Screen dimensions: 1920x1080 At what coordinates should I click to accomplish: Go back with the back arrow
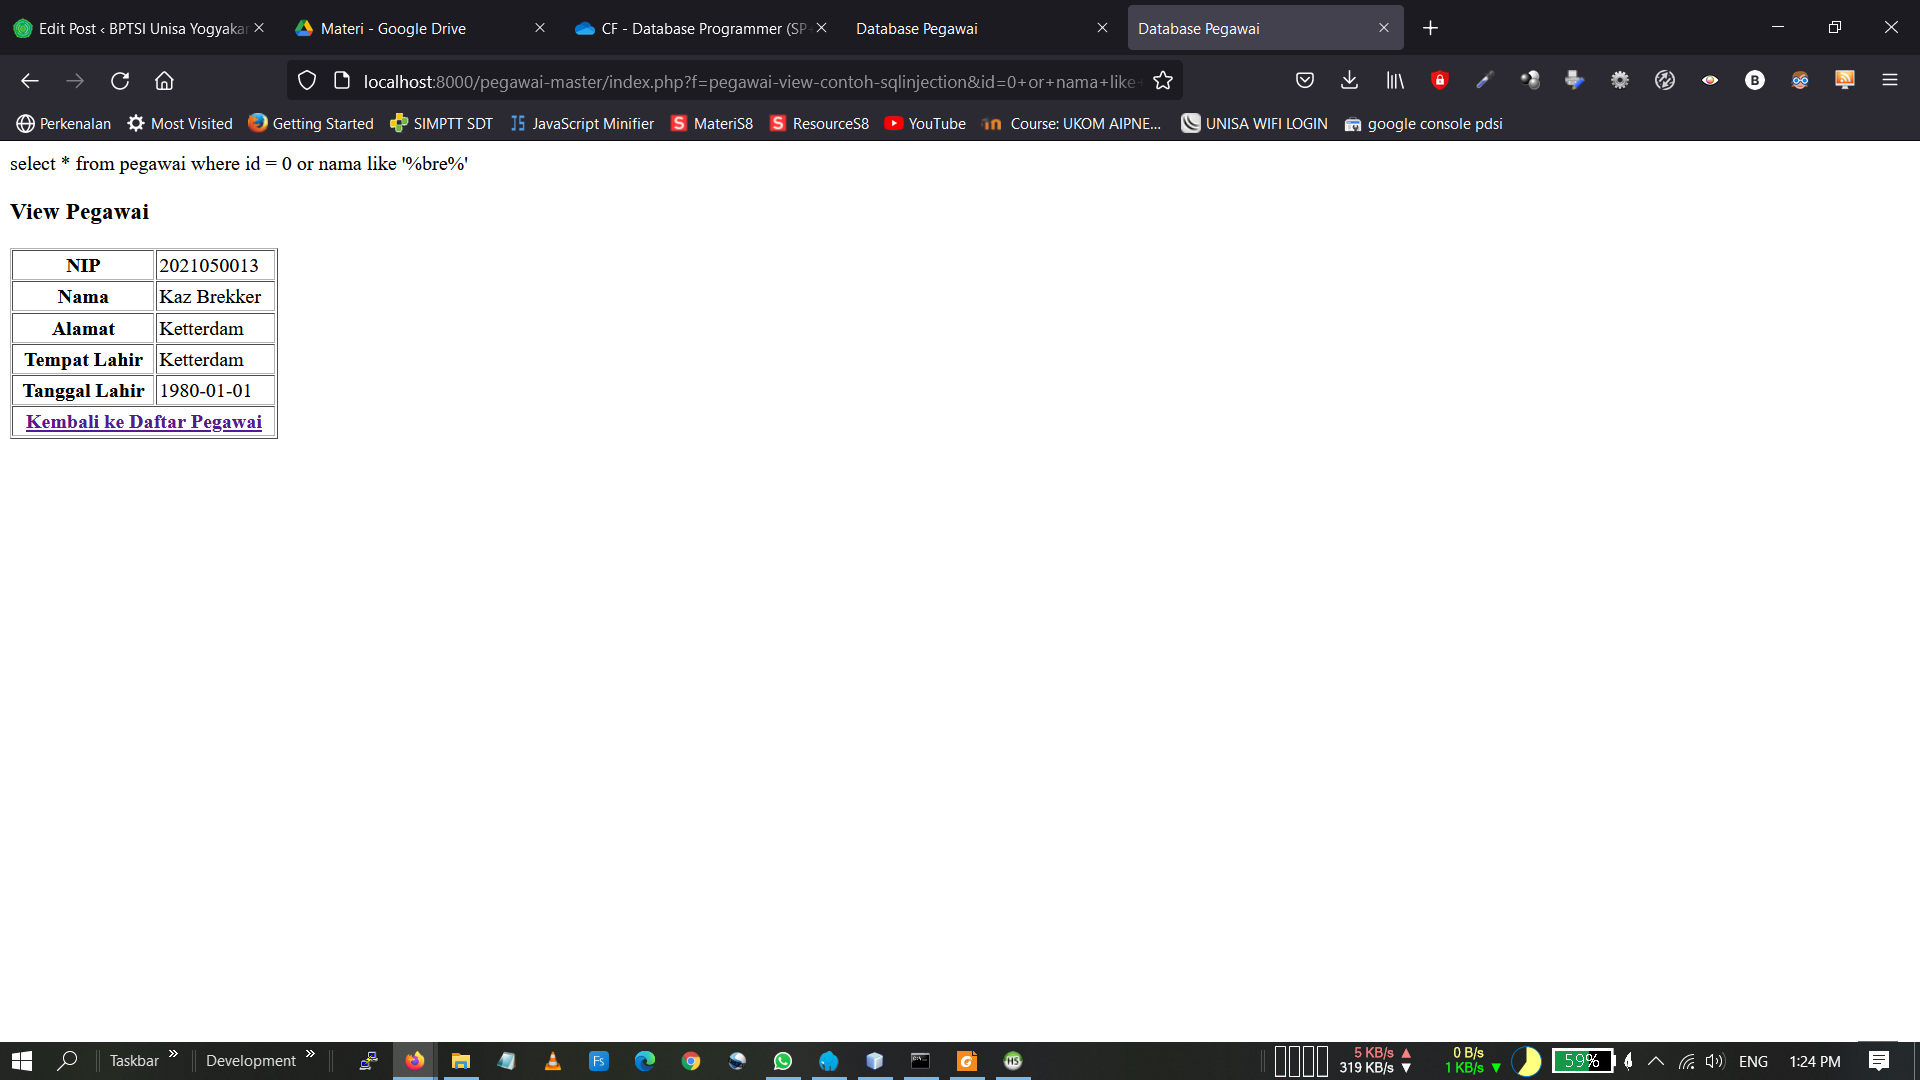(30, 81)
